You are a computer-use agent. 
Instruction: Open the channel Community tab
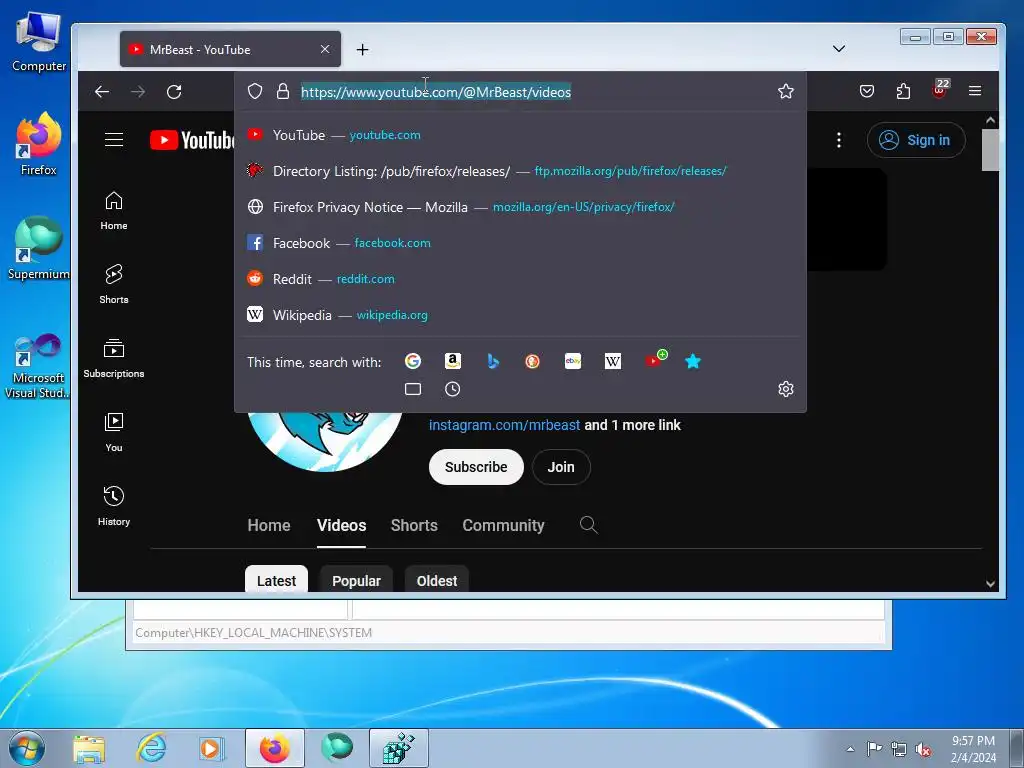pyautogui.click(x=504, y=525)
